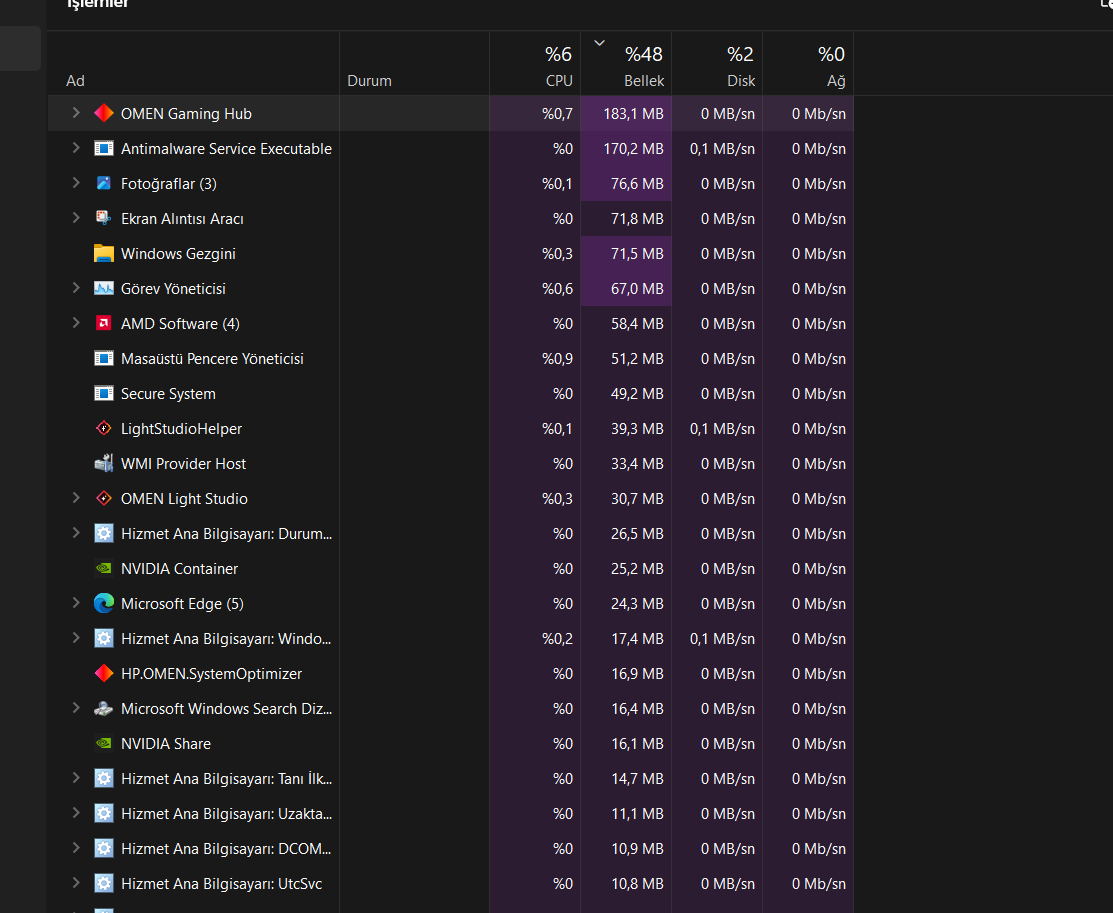The width and height of the screenshot is (1113, 913).
Task: Select the WMI Provider Host process name
Action: pos(183,464)
